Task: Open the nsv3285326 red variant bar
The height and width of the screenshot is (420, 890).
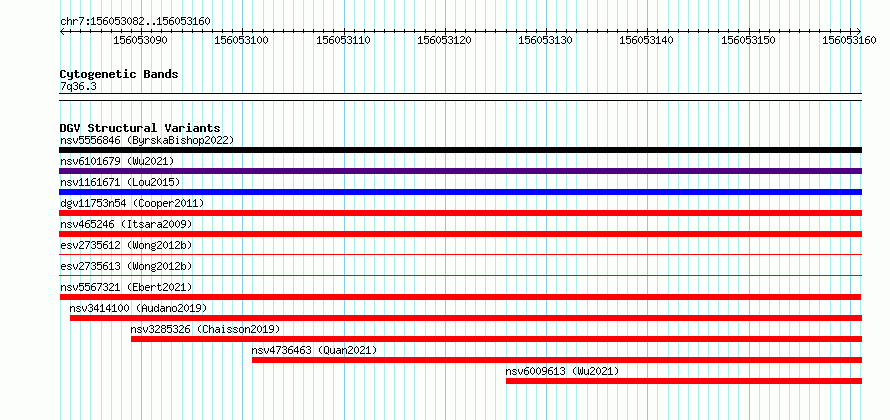Action: pyautogui.click(x=497, y=339)
